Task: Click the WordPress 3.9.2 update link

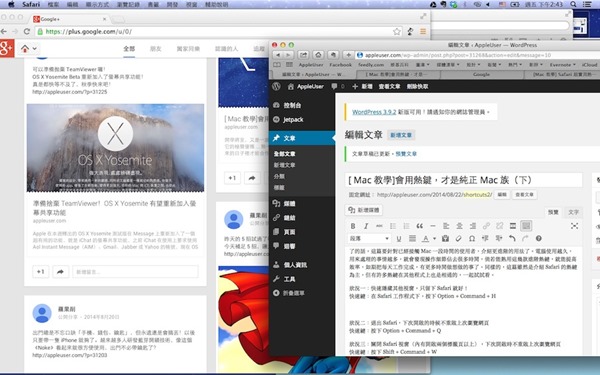Action: (374, 112)
